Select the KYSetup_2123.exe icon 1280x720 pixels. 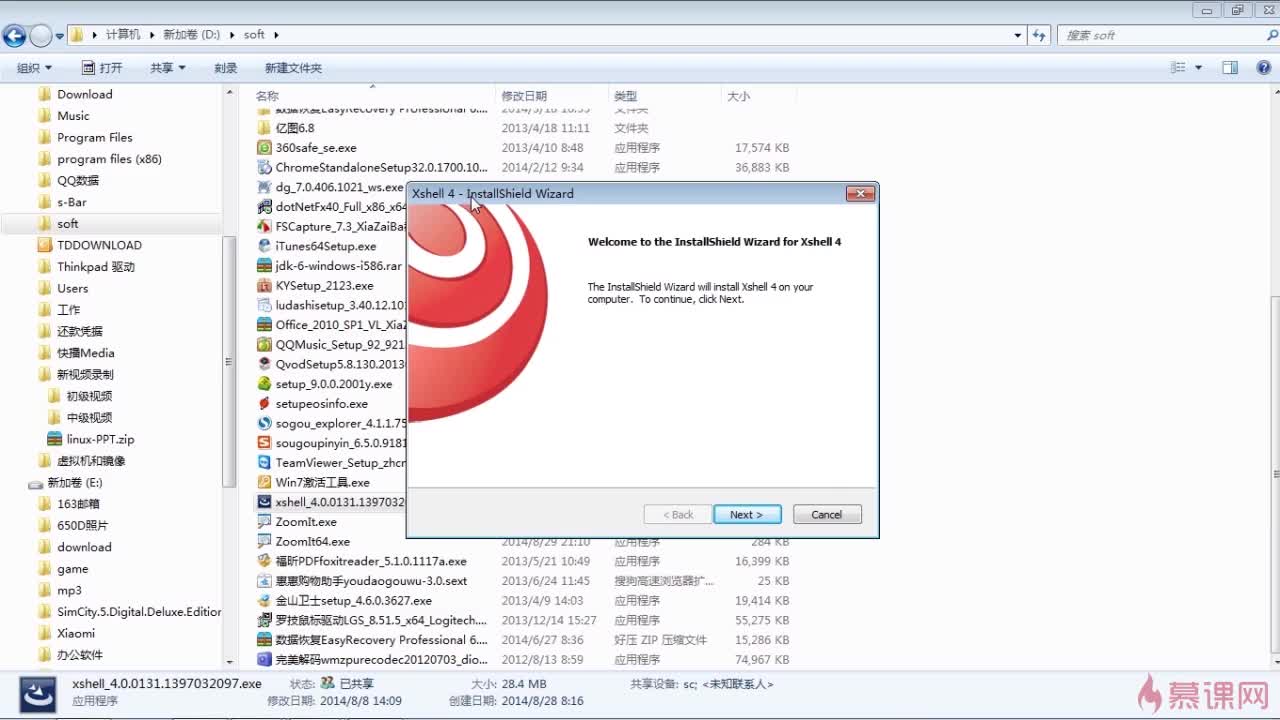[264, 286]
